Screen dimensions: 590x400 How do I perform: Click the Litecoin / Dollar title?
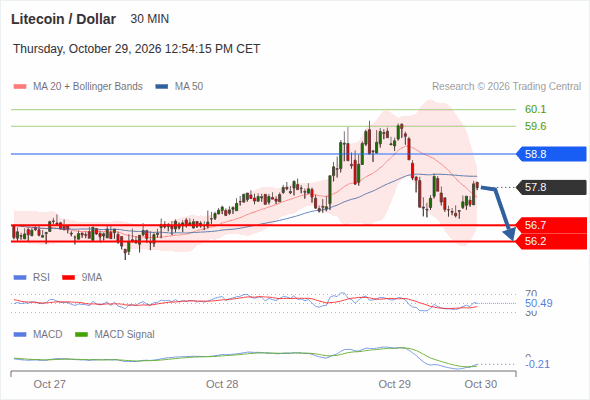63,19
